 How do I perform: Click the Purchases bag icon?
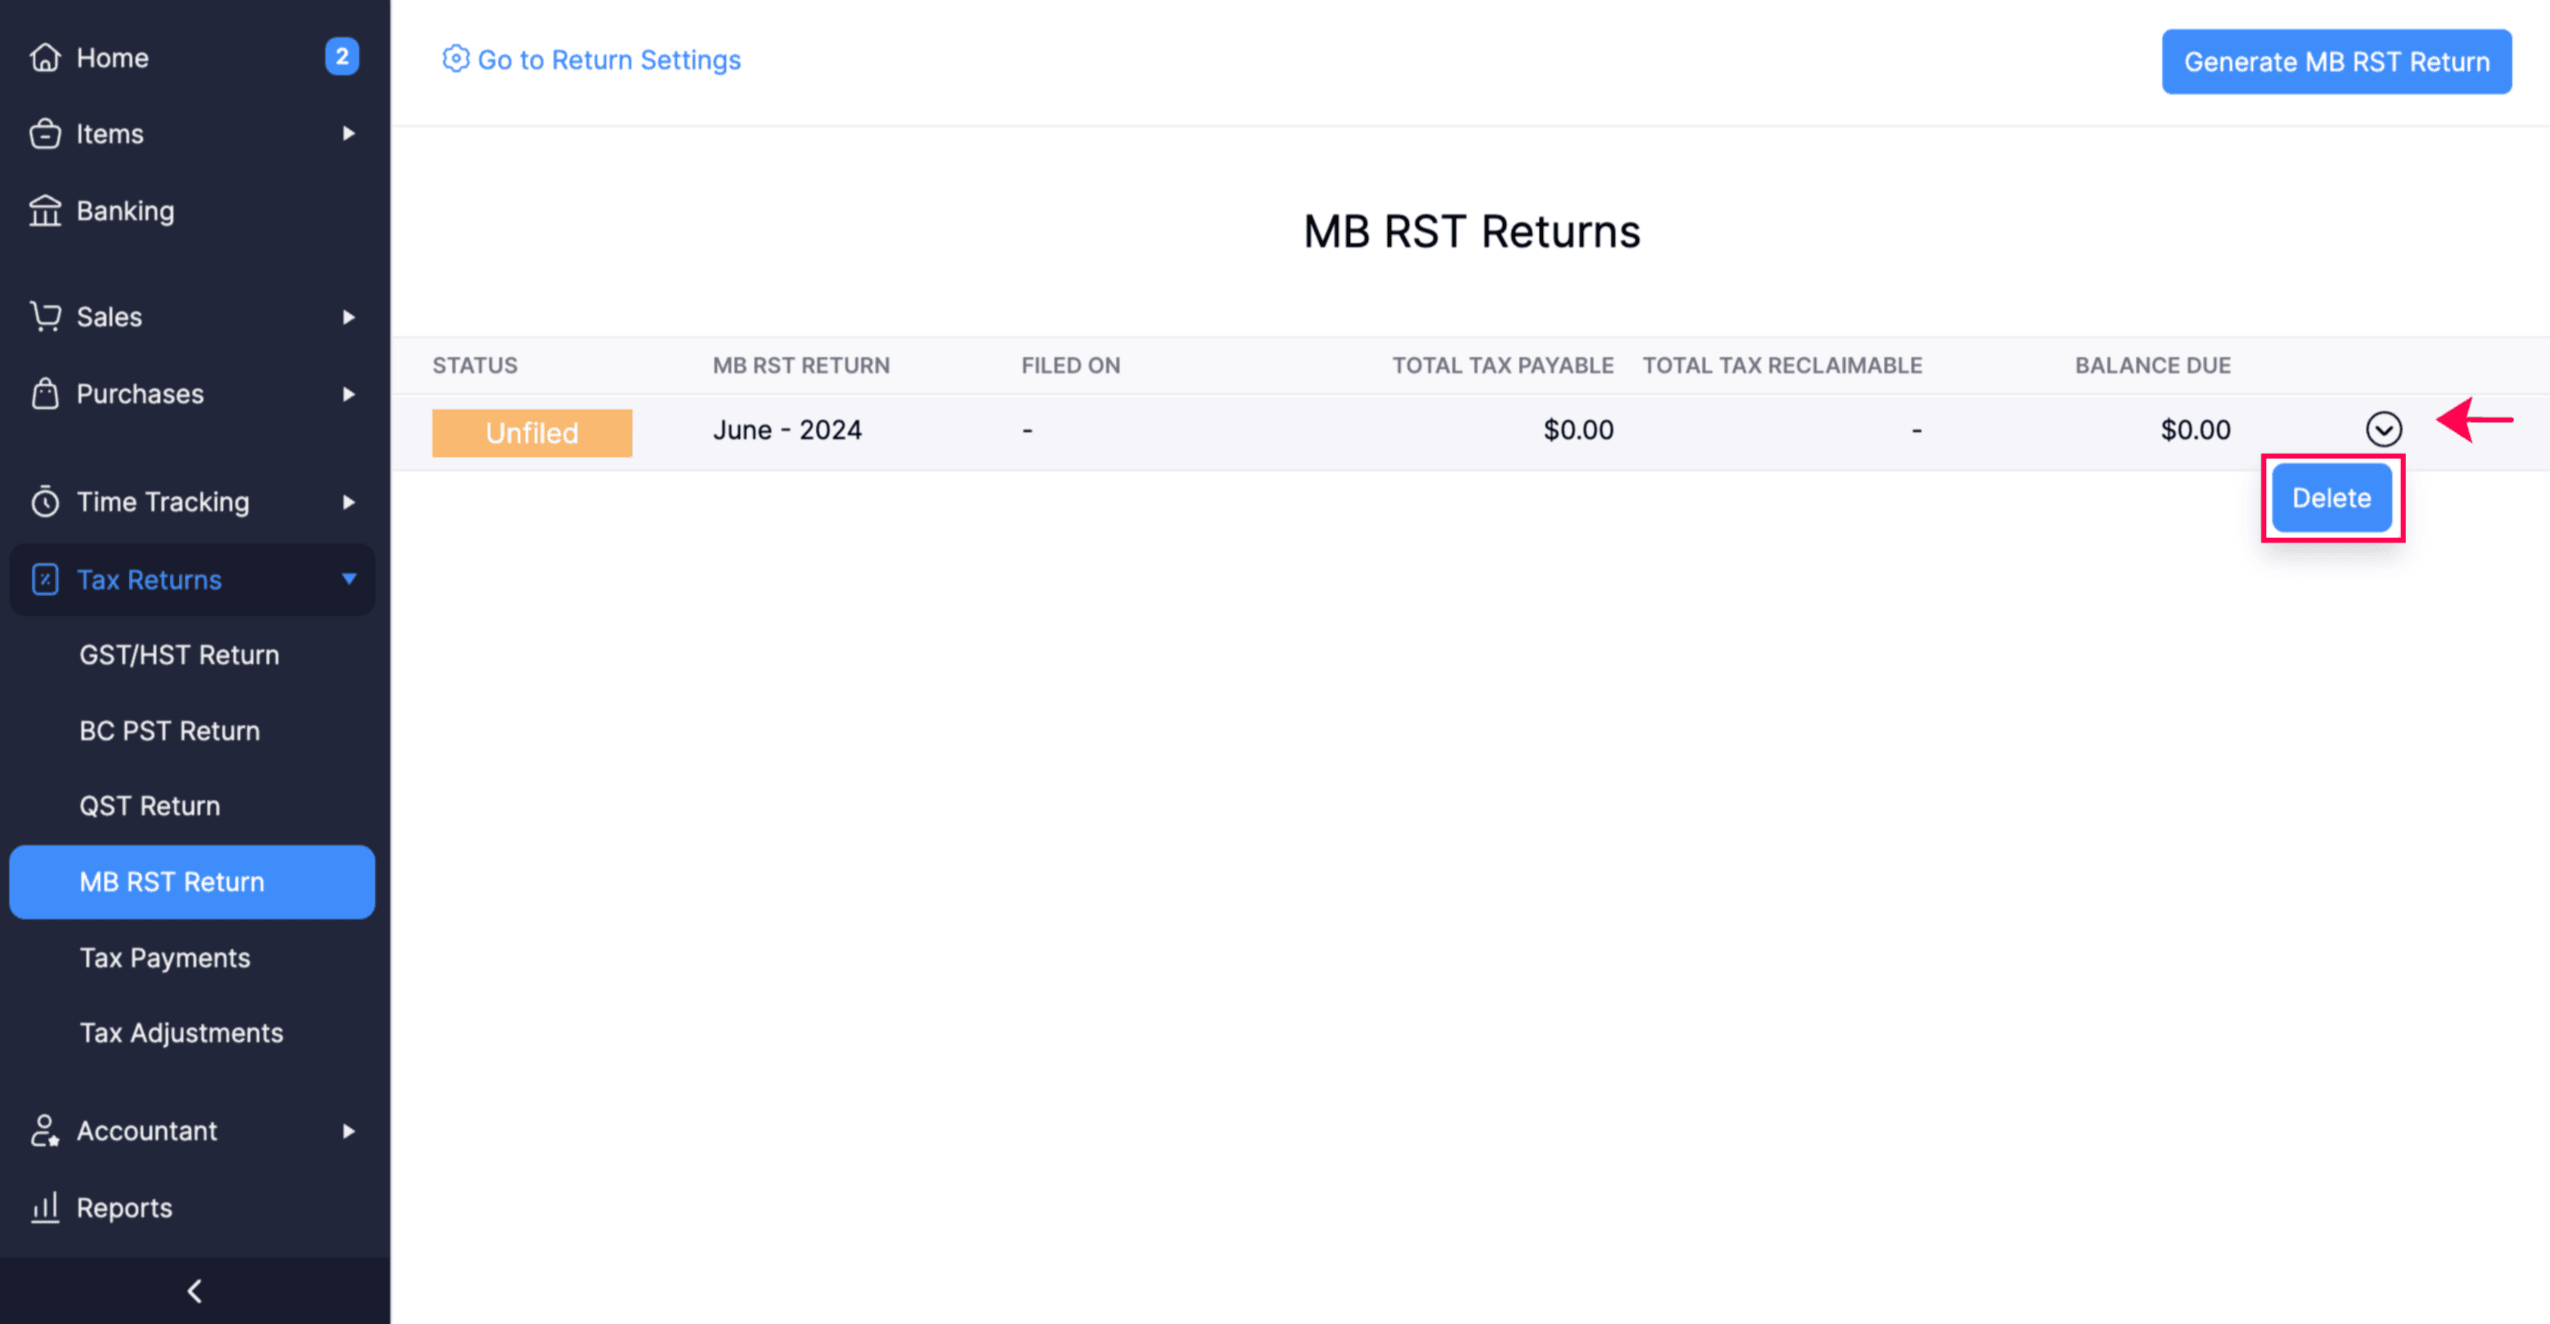pyautogui.click(x=45, y=394)
